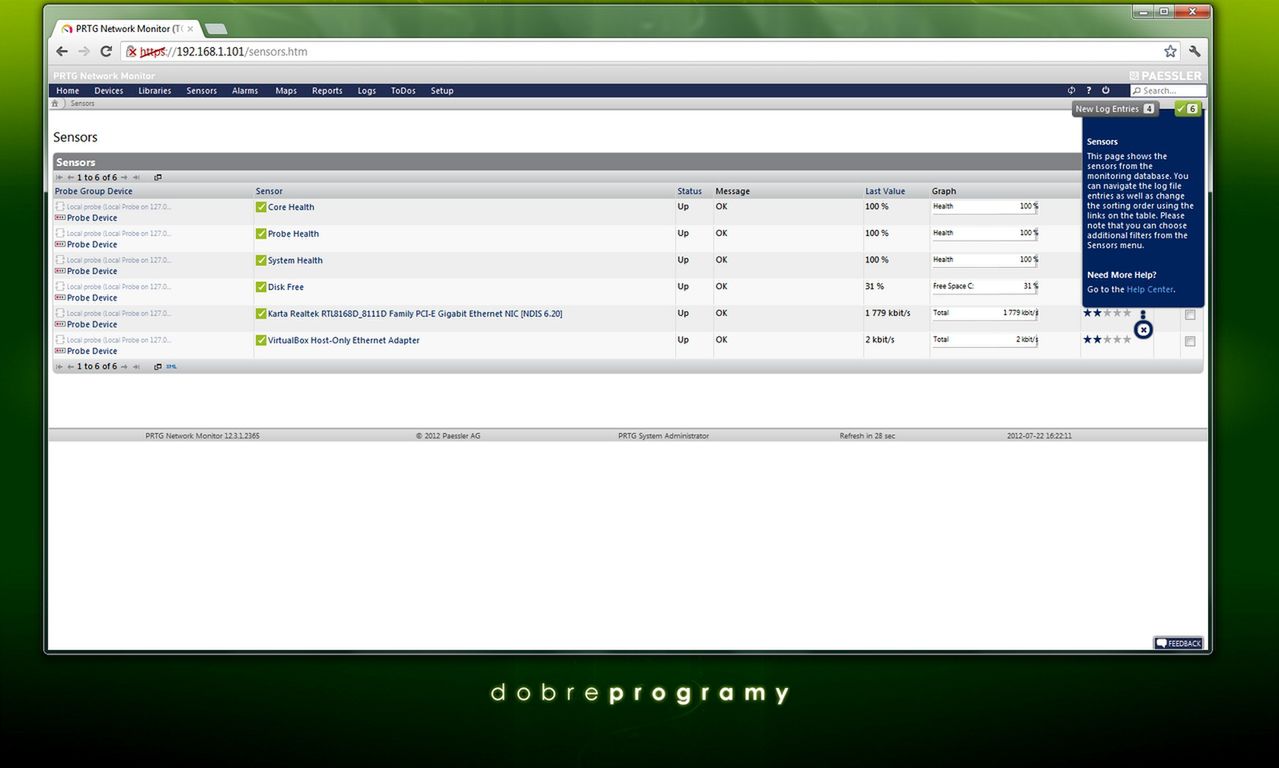Image resolution: width=1279 pixels, height=768 pixels.
Task: Open the window popup icon in top pager
Action: click(x=158, y=177)
